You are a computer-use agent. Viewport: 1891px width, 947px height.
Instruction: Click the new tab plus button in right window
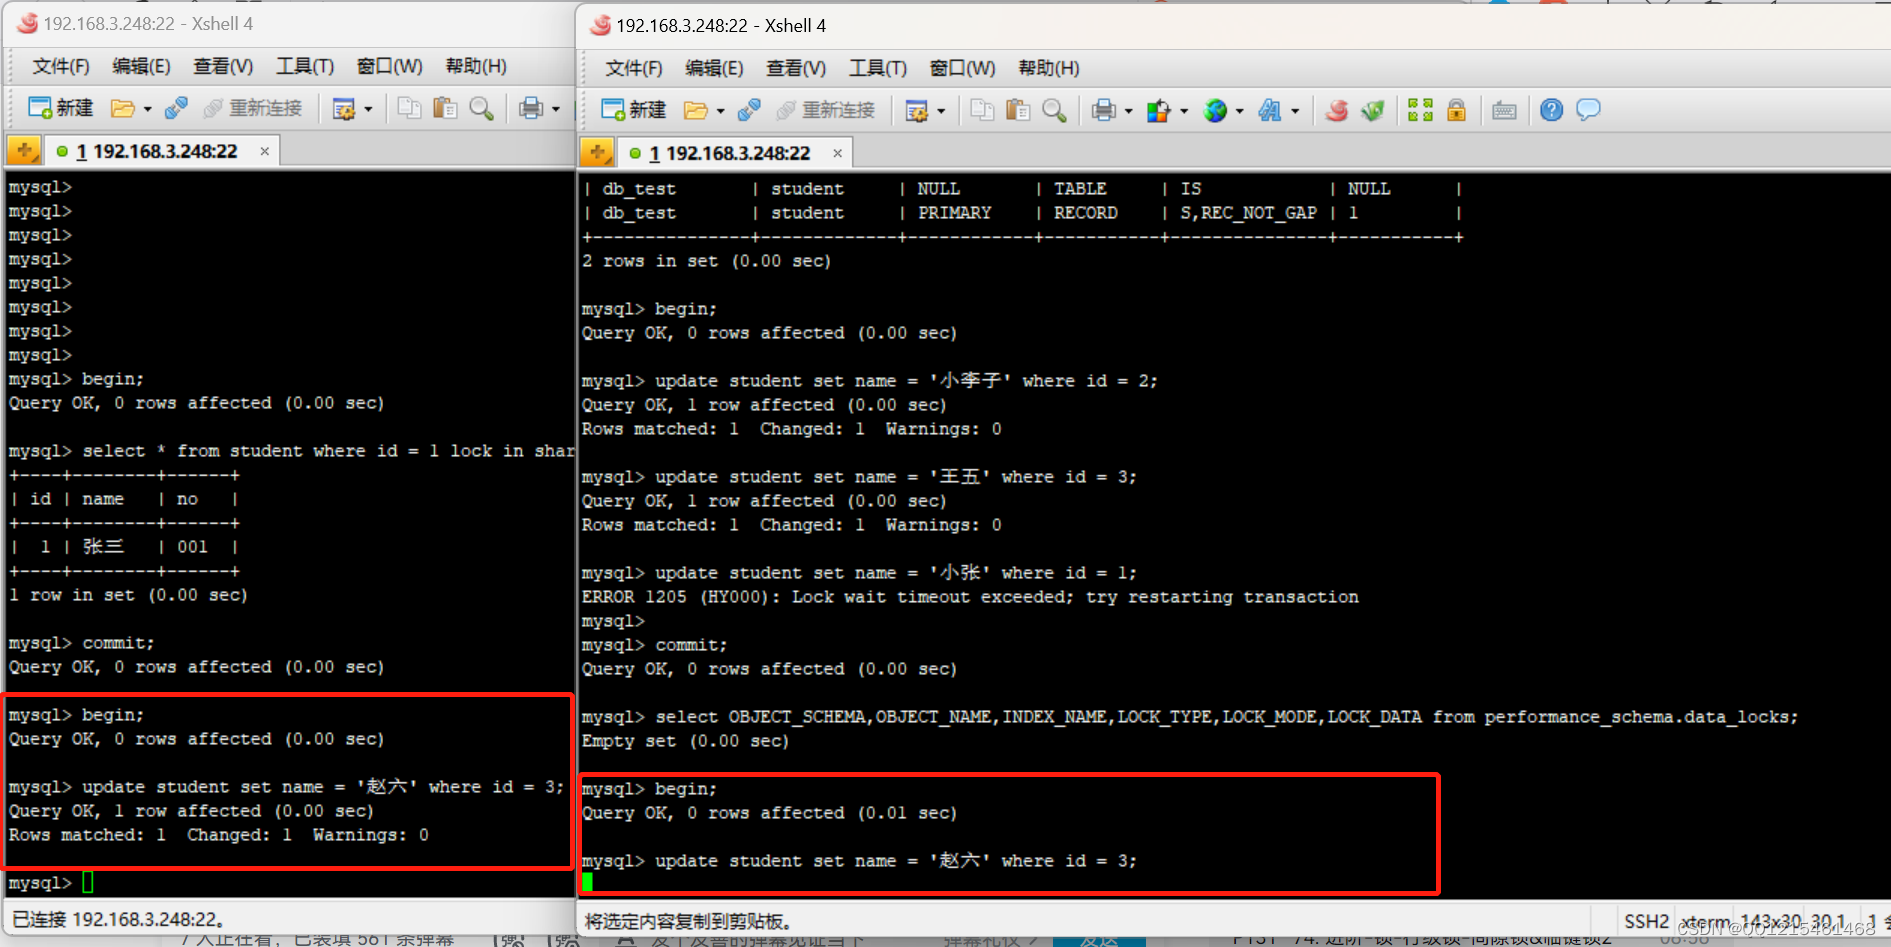coord(597,152)
